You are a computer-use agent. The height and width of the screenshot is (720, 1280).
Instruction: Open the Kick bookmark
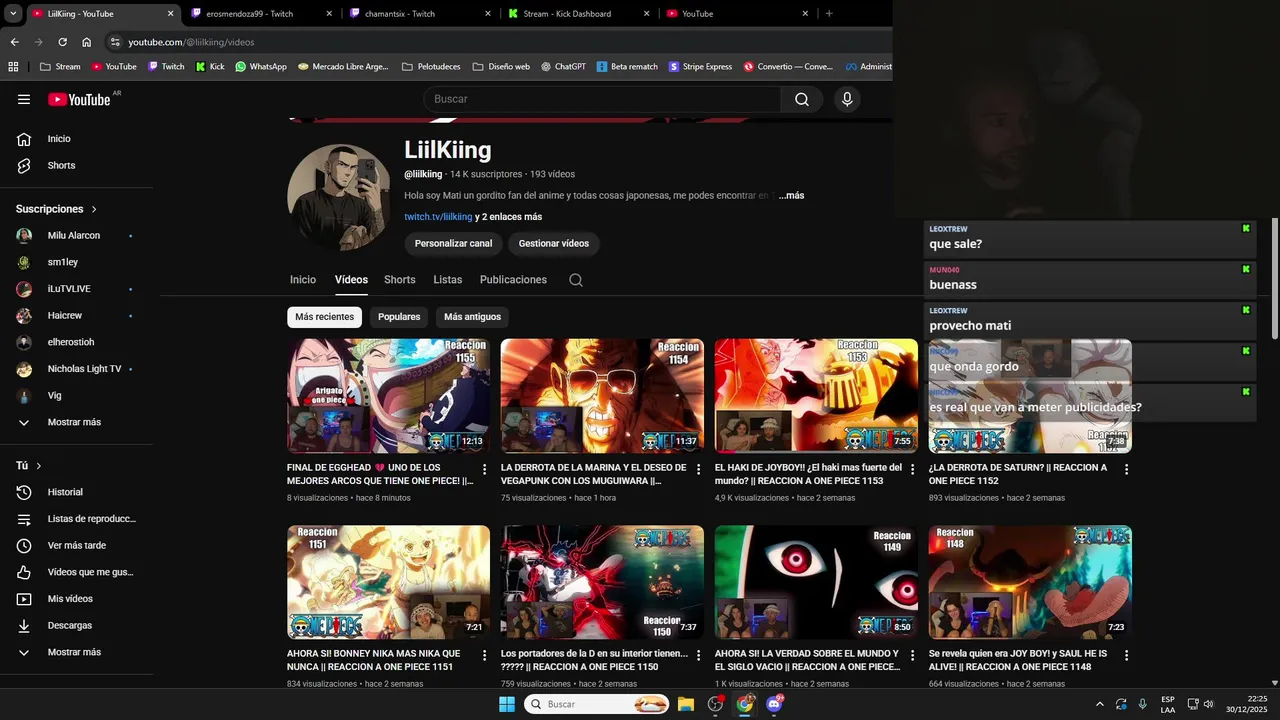(x=210, y=67)
